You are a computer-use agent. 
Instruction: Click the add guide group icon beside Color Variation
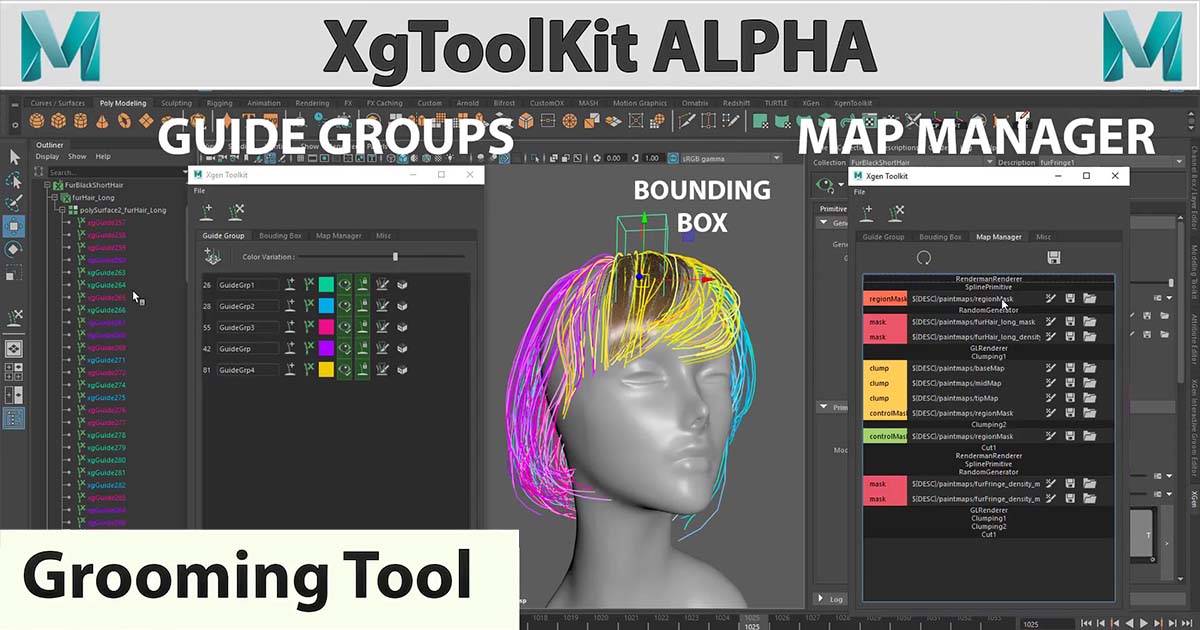[x=211, y=256]
